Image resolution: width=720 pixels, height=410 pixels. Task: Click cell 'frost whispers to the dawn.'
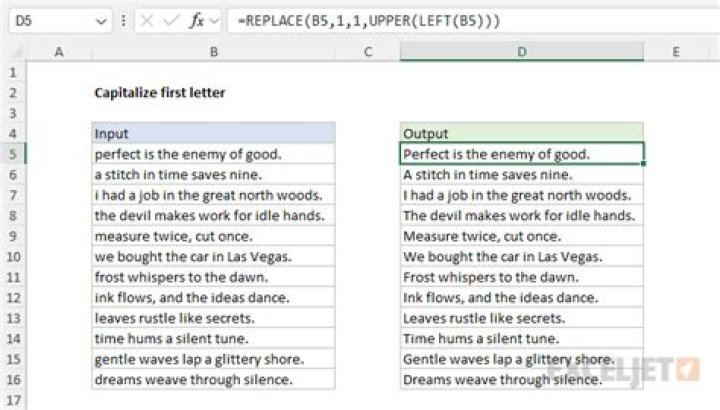pos(214,277)
